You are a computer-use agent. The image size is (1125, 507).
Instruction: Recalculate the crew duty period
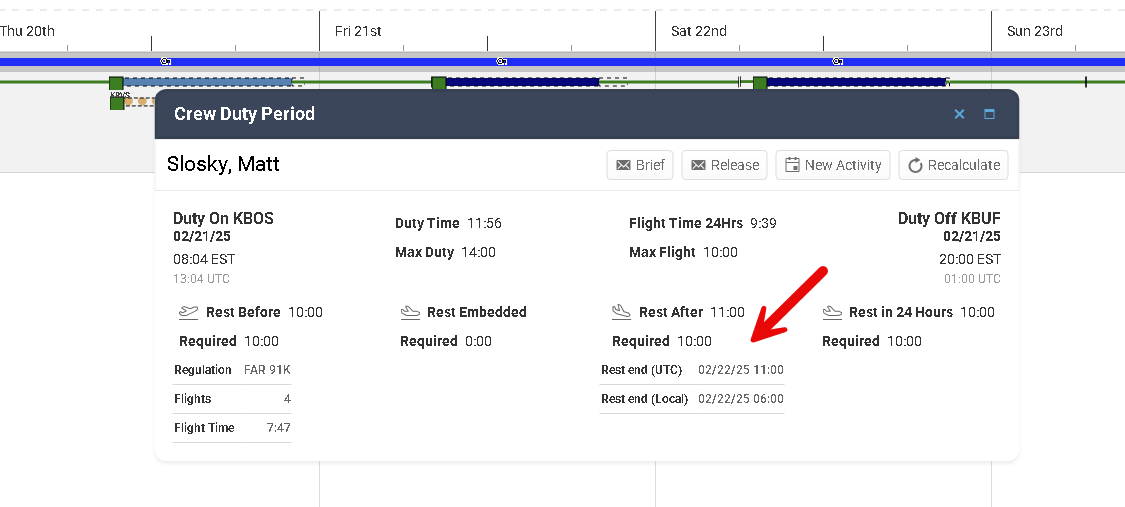pyautogui.click(x=953, y=165)
